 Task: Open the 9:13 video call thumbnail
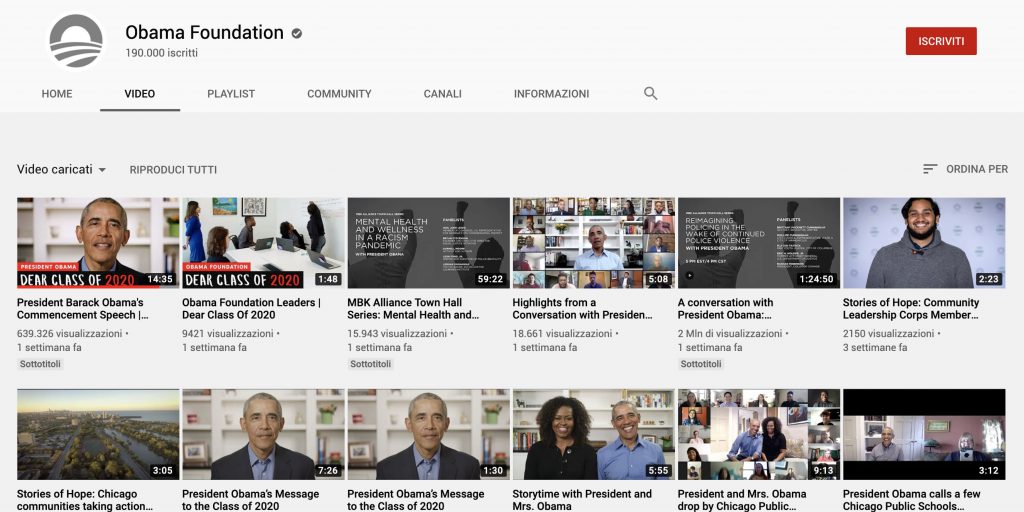[x=759, y=434]
